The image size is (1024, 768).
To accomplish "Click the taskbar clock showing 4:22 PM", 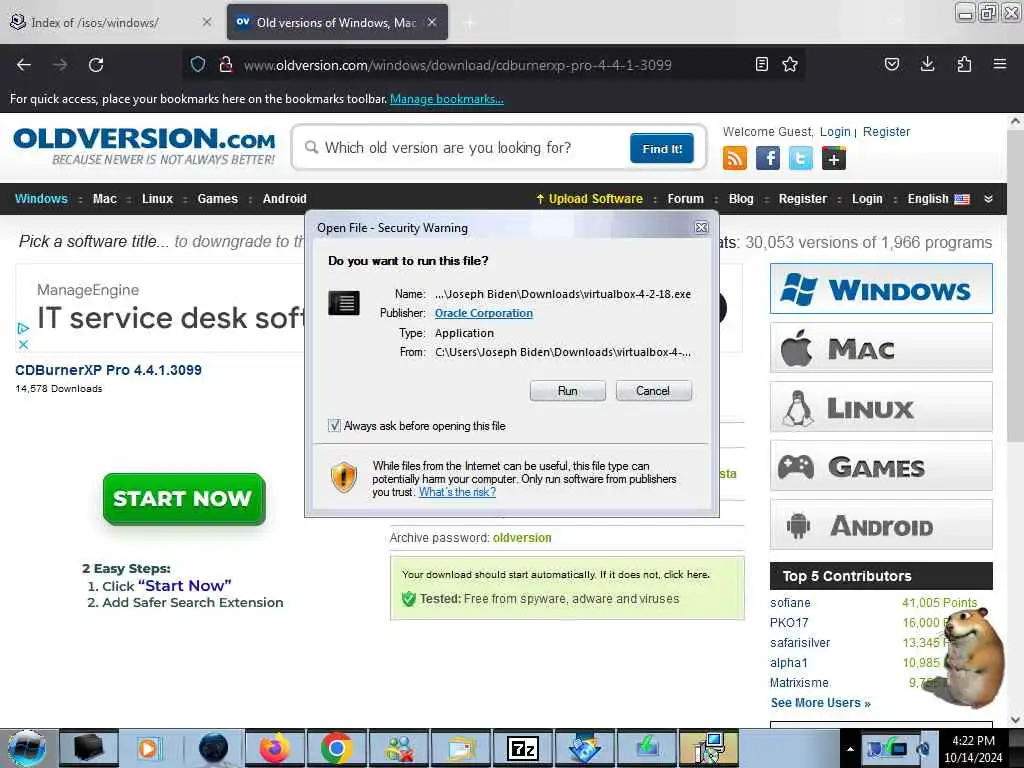I will [973, 749].
